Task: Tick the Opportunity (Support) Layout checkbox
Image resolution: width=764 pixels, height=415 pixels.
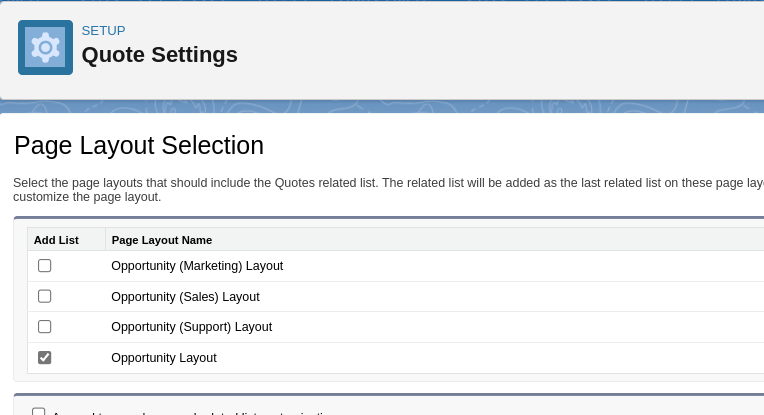Action: [x=45, y=327]
